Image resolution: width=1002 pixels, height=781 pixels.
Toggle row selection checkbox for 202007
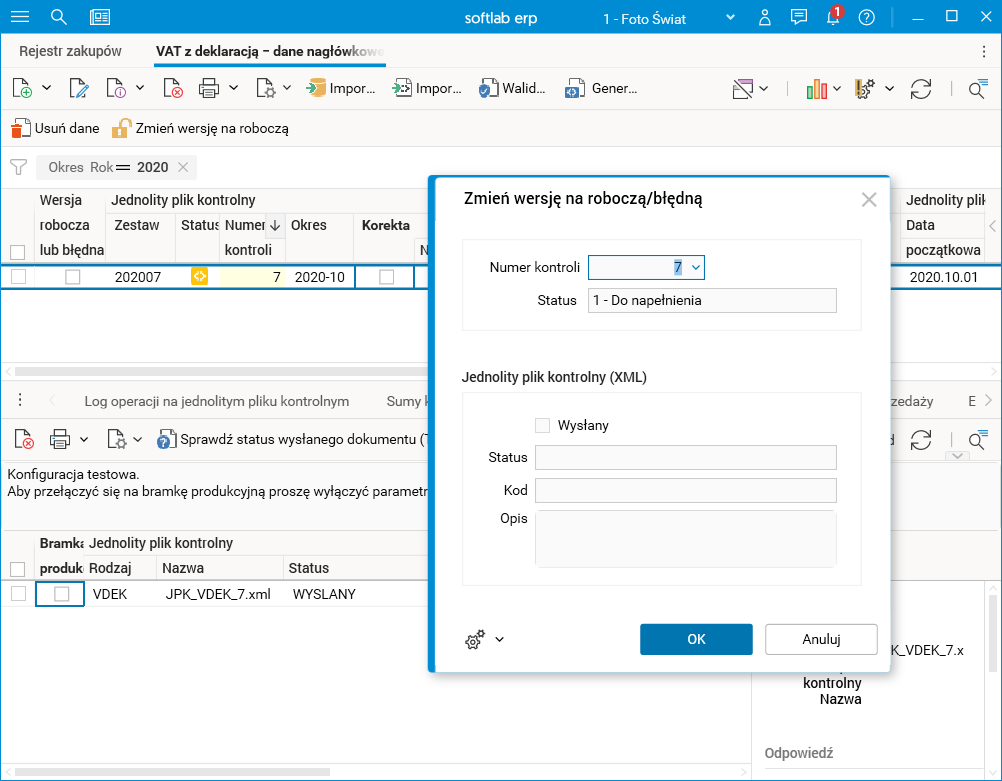19,276
